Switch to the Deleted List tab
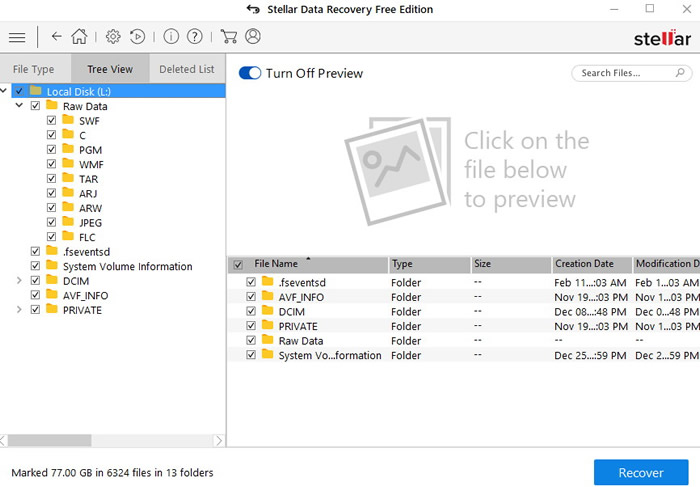Image resolution: width=700 pixels, height=487 pixels. 186,69
